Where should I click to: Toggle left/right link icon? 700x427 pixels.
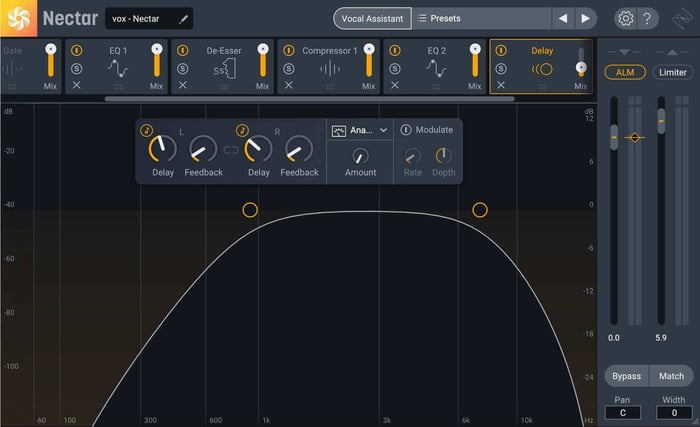pos(230,150)
